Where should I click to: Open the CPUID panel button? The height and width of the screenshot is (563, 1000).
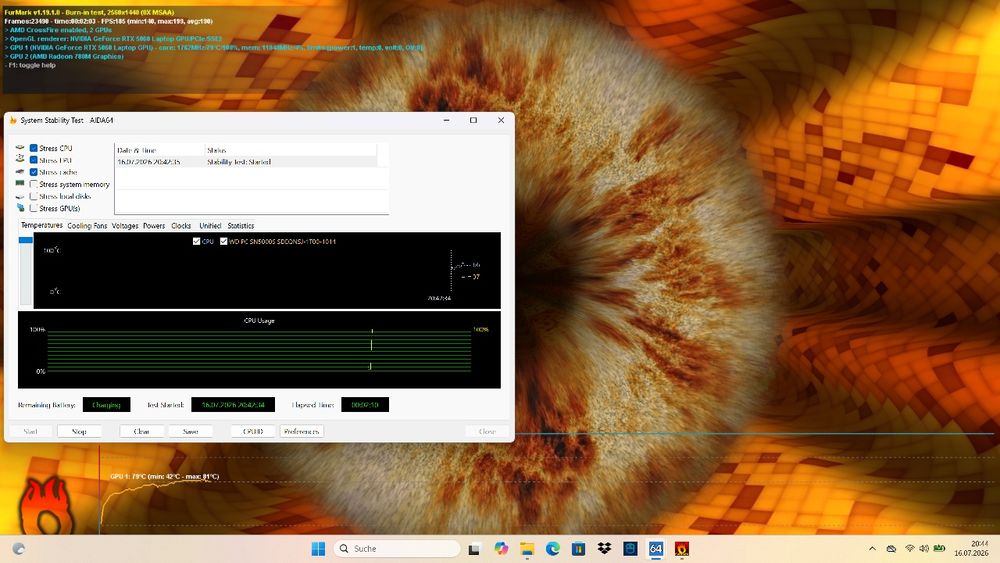point(253,432)
